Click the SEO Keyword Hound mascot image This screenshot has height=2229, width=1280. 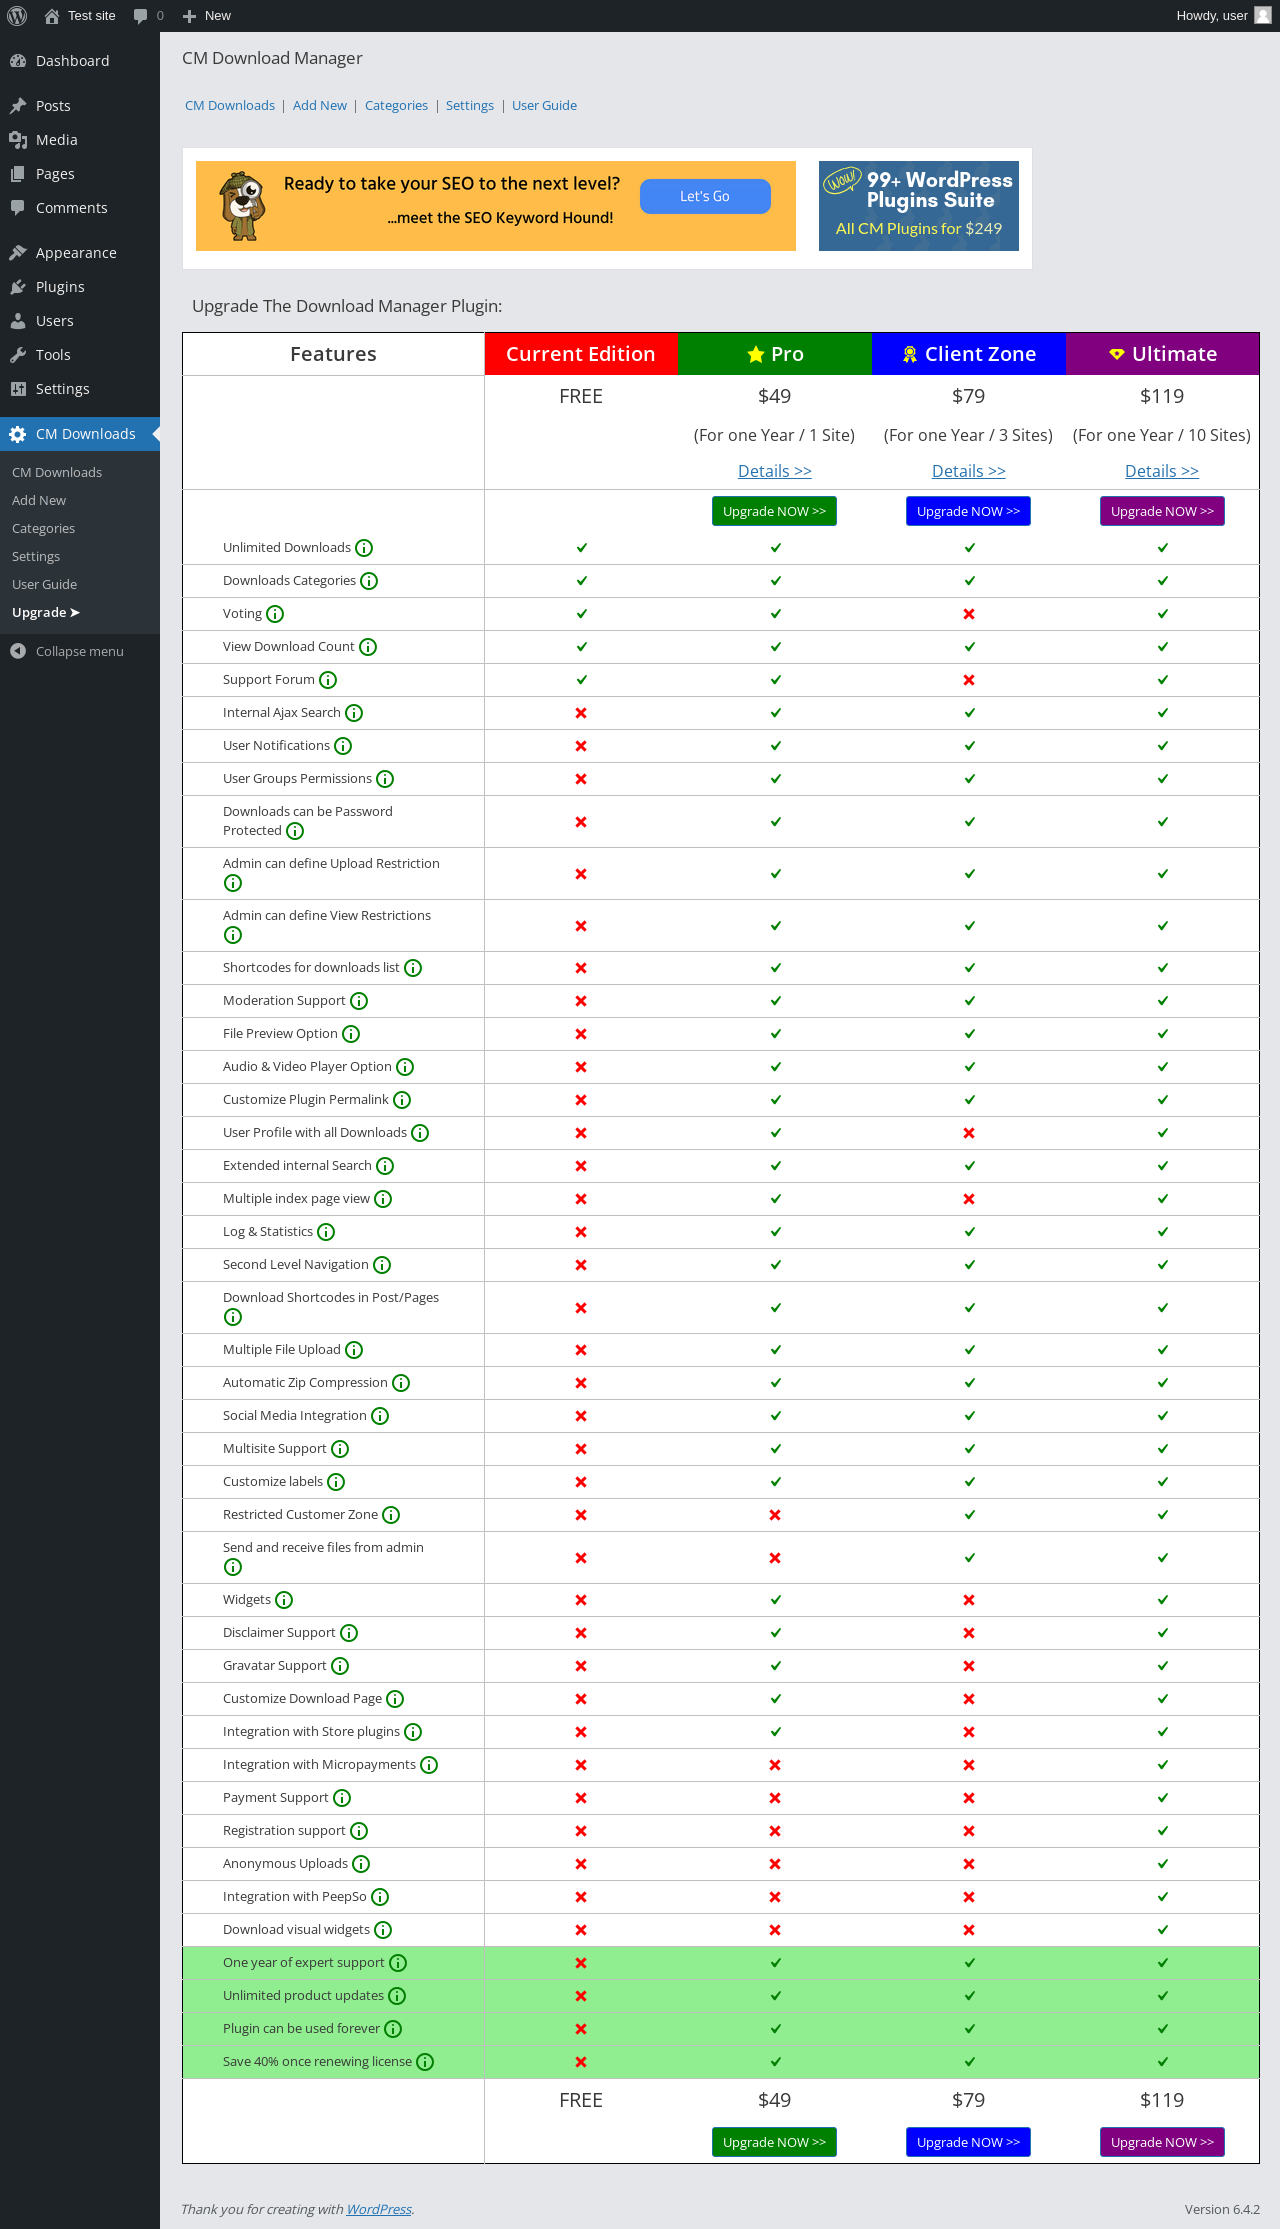coord(243,206)
